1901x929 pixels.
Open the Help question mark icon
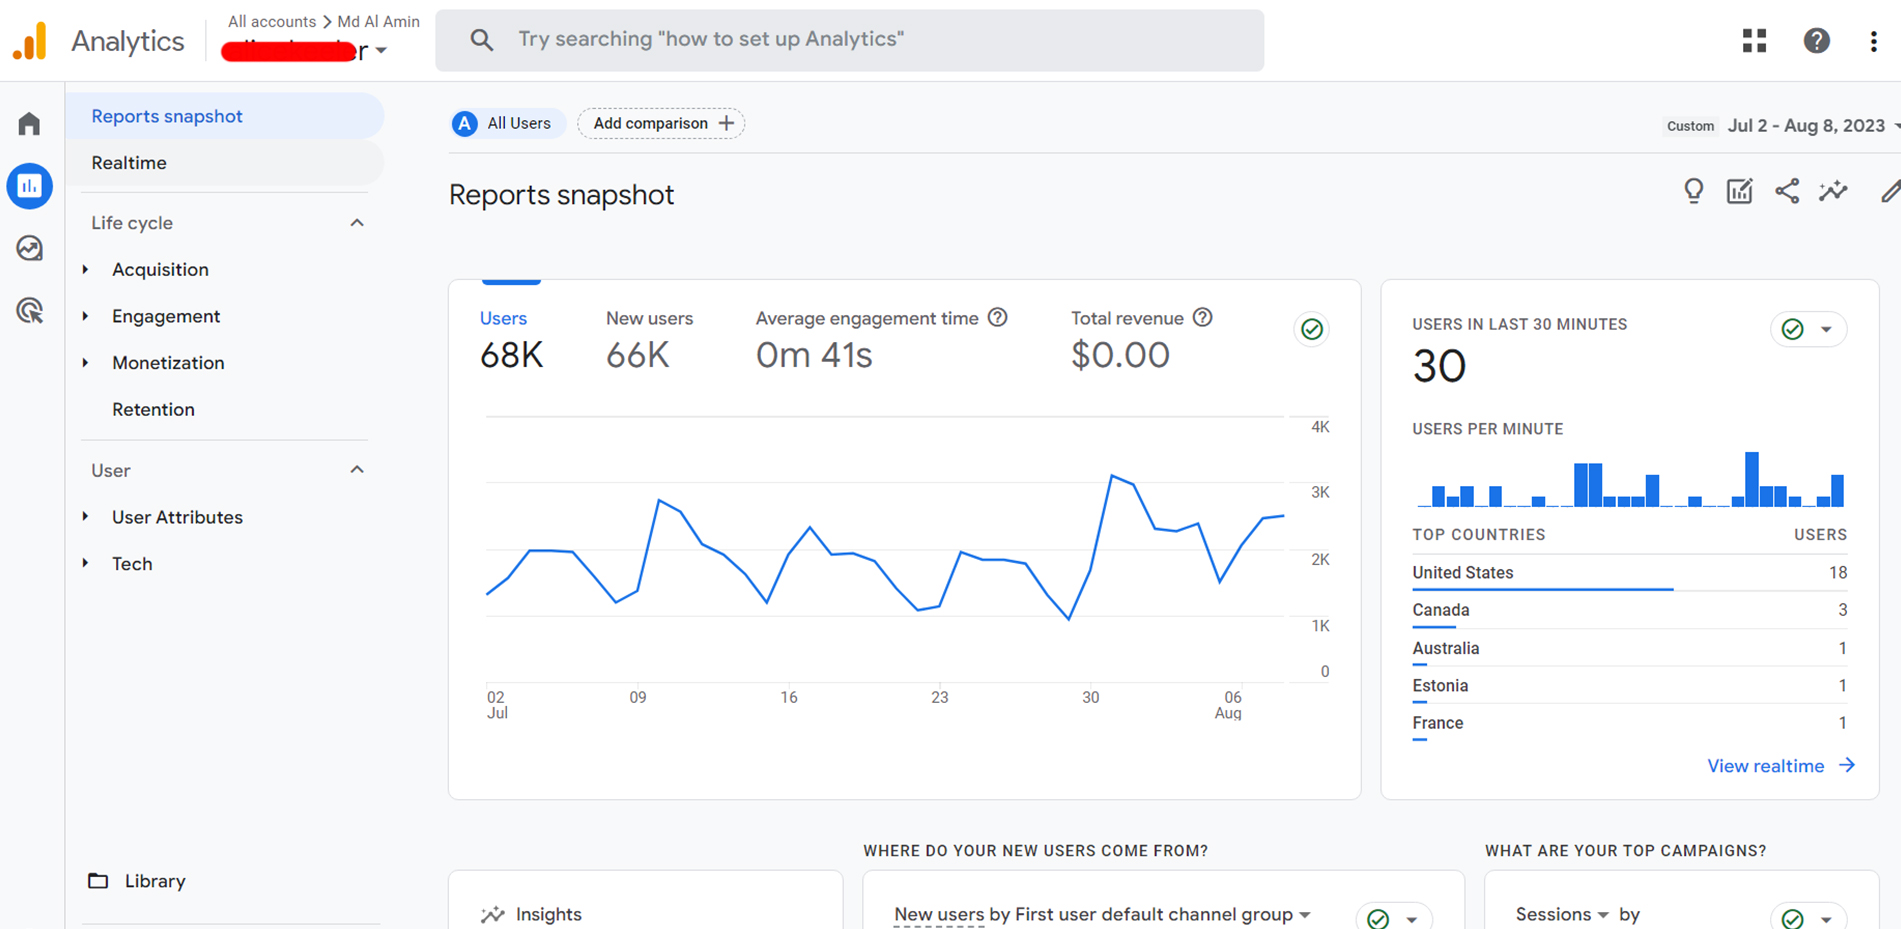coord(1816,40)
